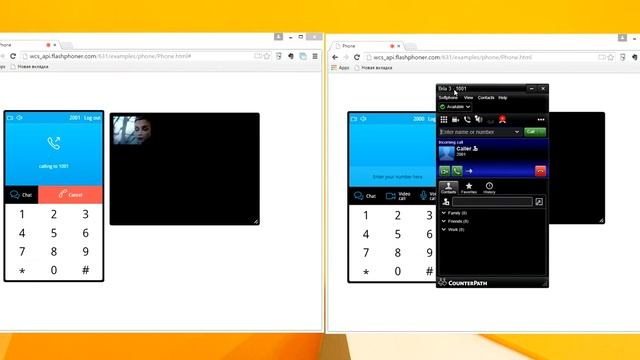Toggle the camera icon in left phone header
640x360 pixels.
[x=10, y=118]
